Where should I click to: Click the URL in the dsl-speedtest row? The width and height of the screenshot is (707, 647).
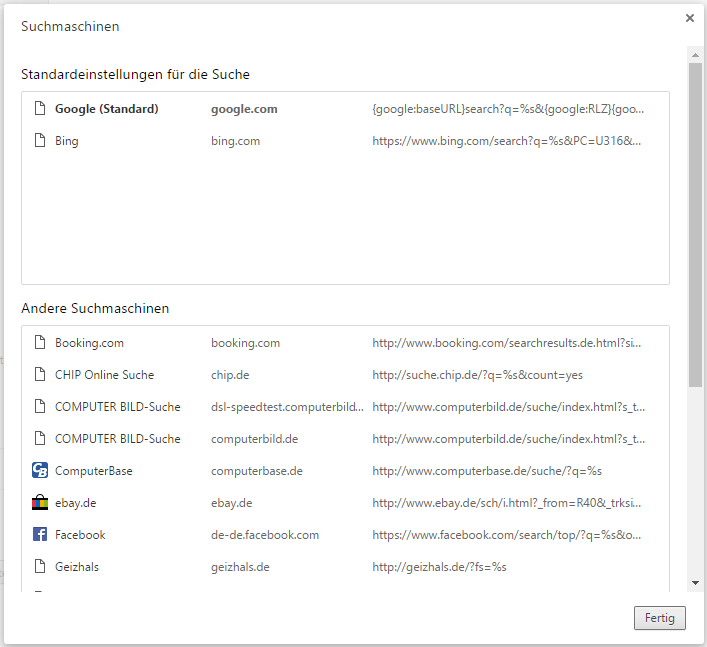(x=509, y=407)
